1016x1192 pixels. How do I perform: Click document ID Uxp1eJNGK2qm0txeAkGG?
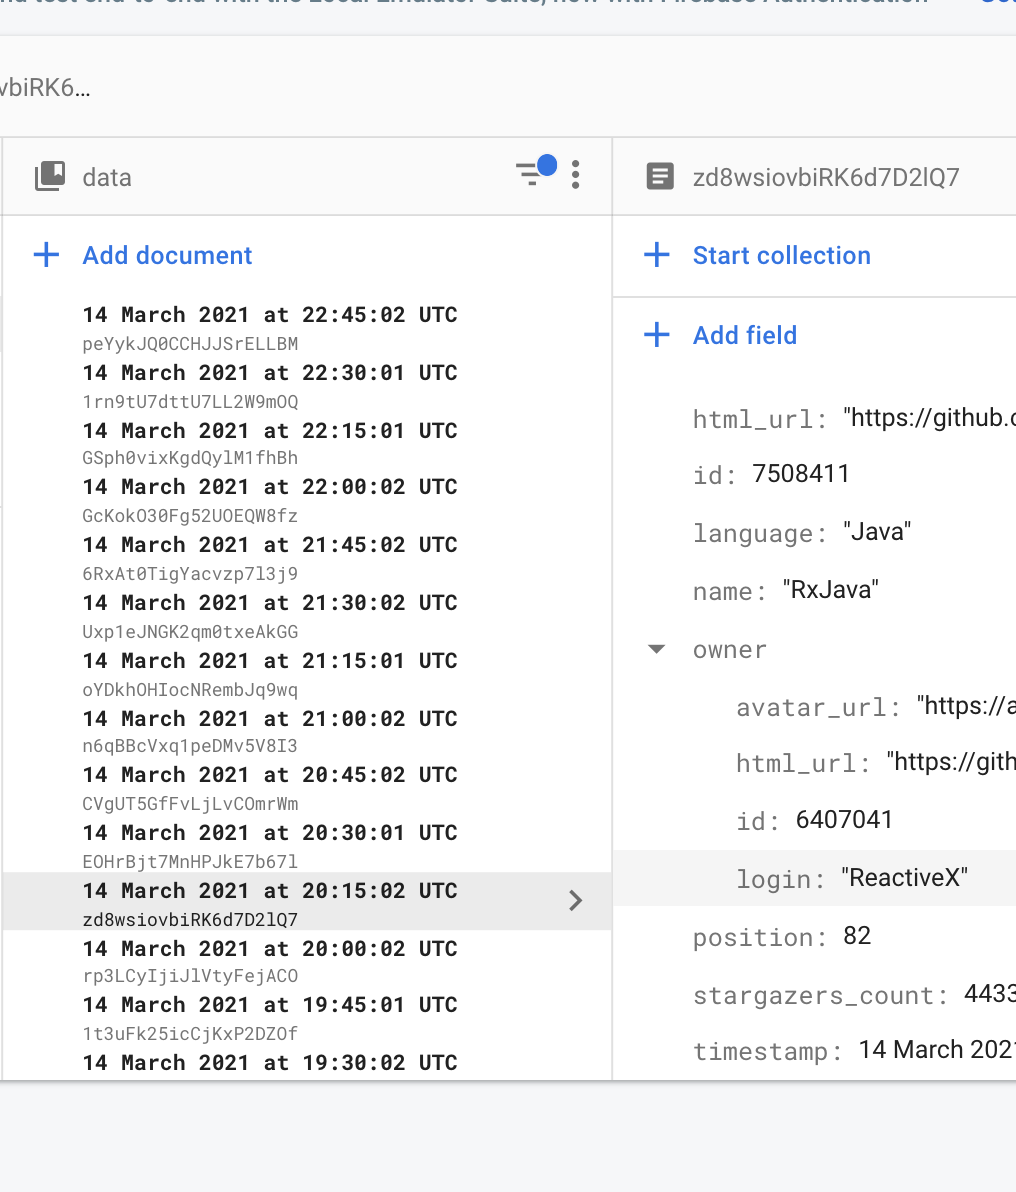click(x=190, y=632)
